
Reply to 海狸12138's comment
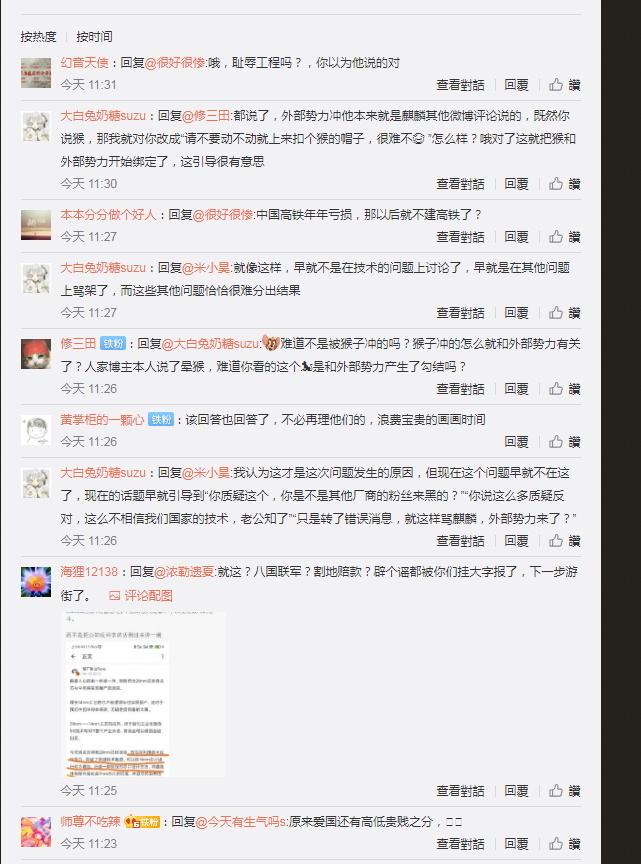516,791
